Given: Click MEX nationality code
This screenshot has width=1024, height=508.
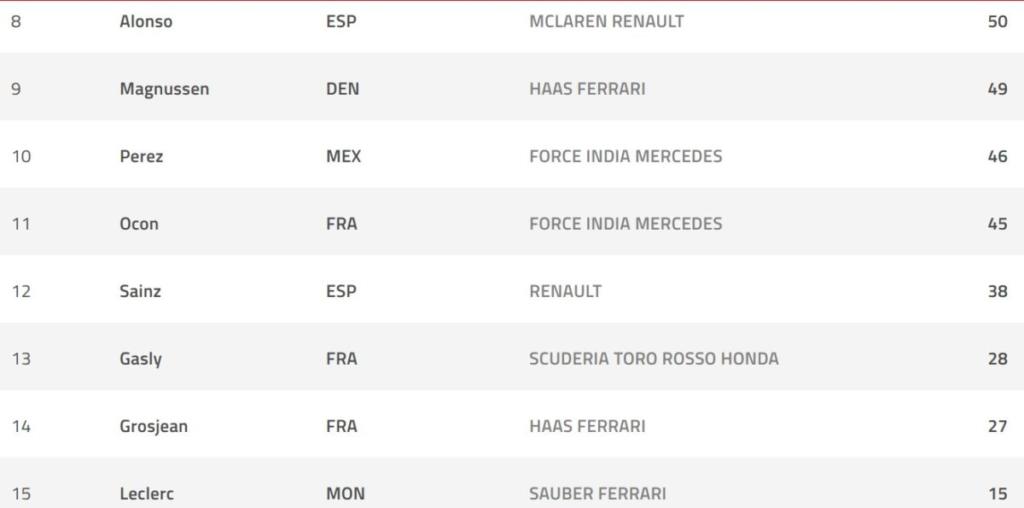Looking at the screenshot, I should [344, 157].
